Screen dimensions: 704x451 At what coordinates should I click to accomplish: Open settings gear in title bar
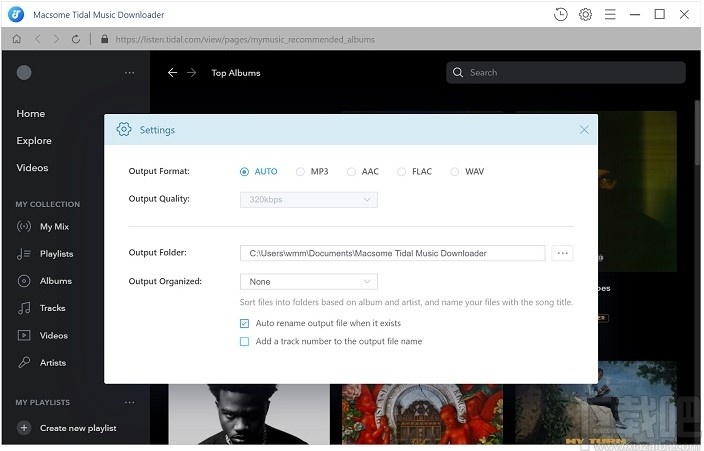coord(585,14)
